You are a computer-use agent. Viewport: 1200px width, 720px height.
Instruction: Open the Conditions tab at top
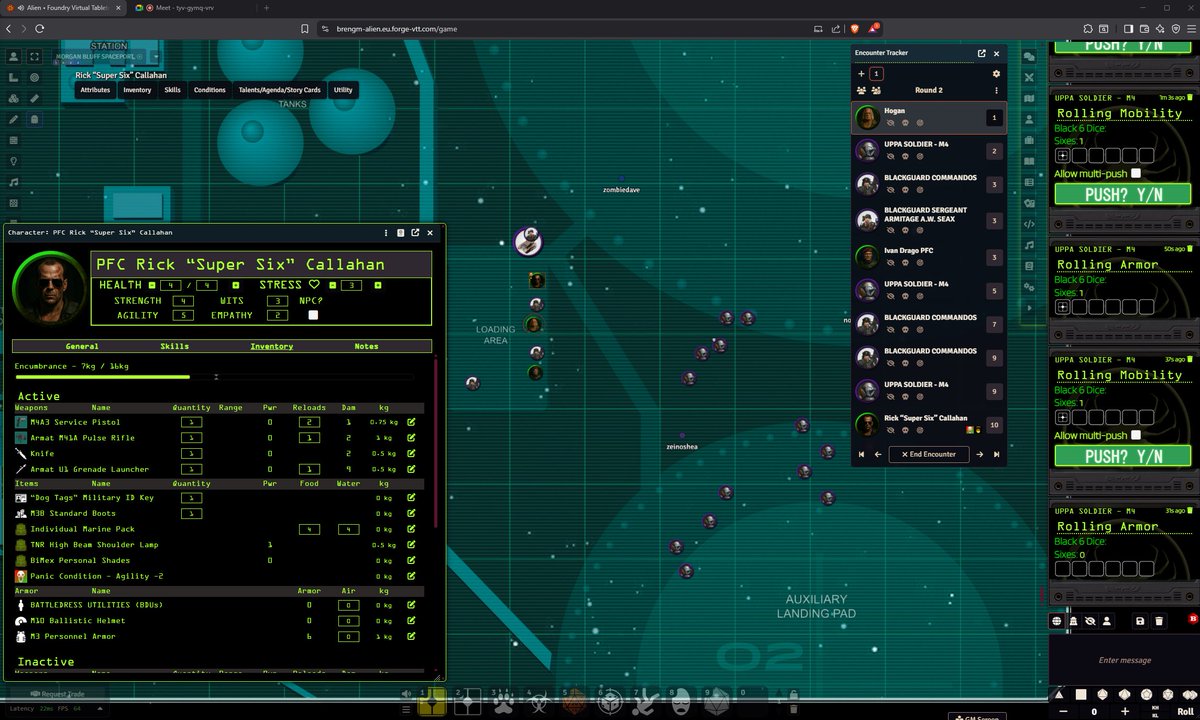(209, 90)
